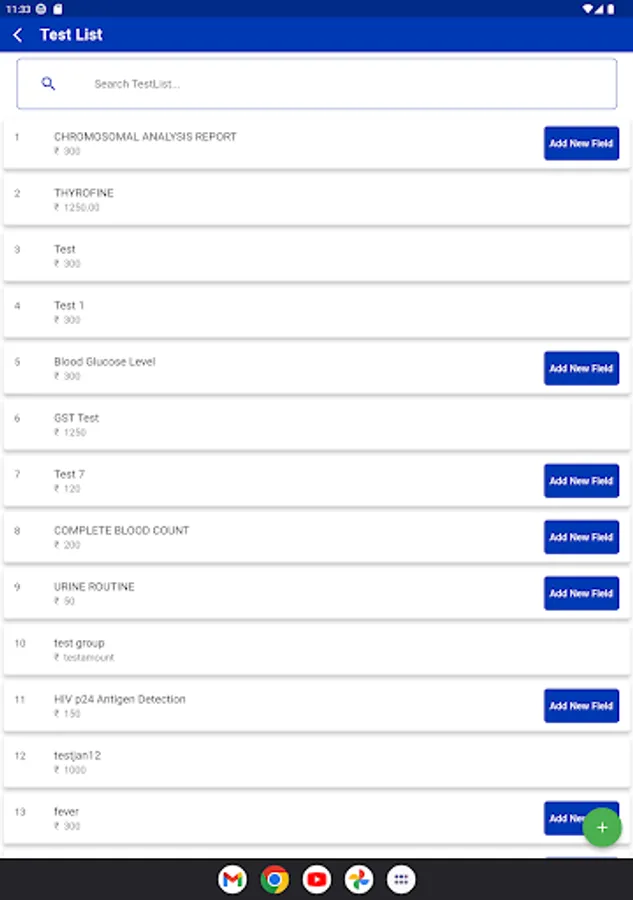The height and width of the screenshot is (900, 633).
Task: Launch Chrome from the taskbar
Action: (x=274, y=879)
